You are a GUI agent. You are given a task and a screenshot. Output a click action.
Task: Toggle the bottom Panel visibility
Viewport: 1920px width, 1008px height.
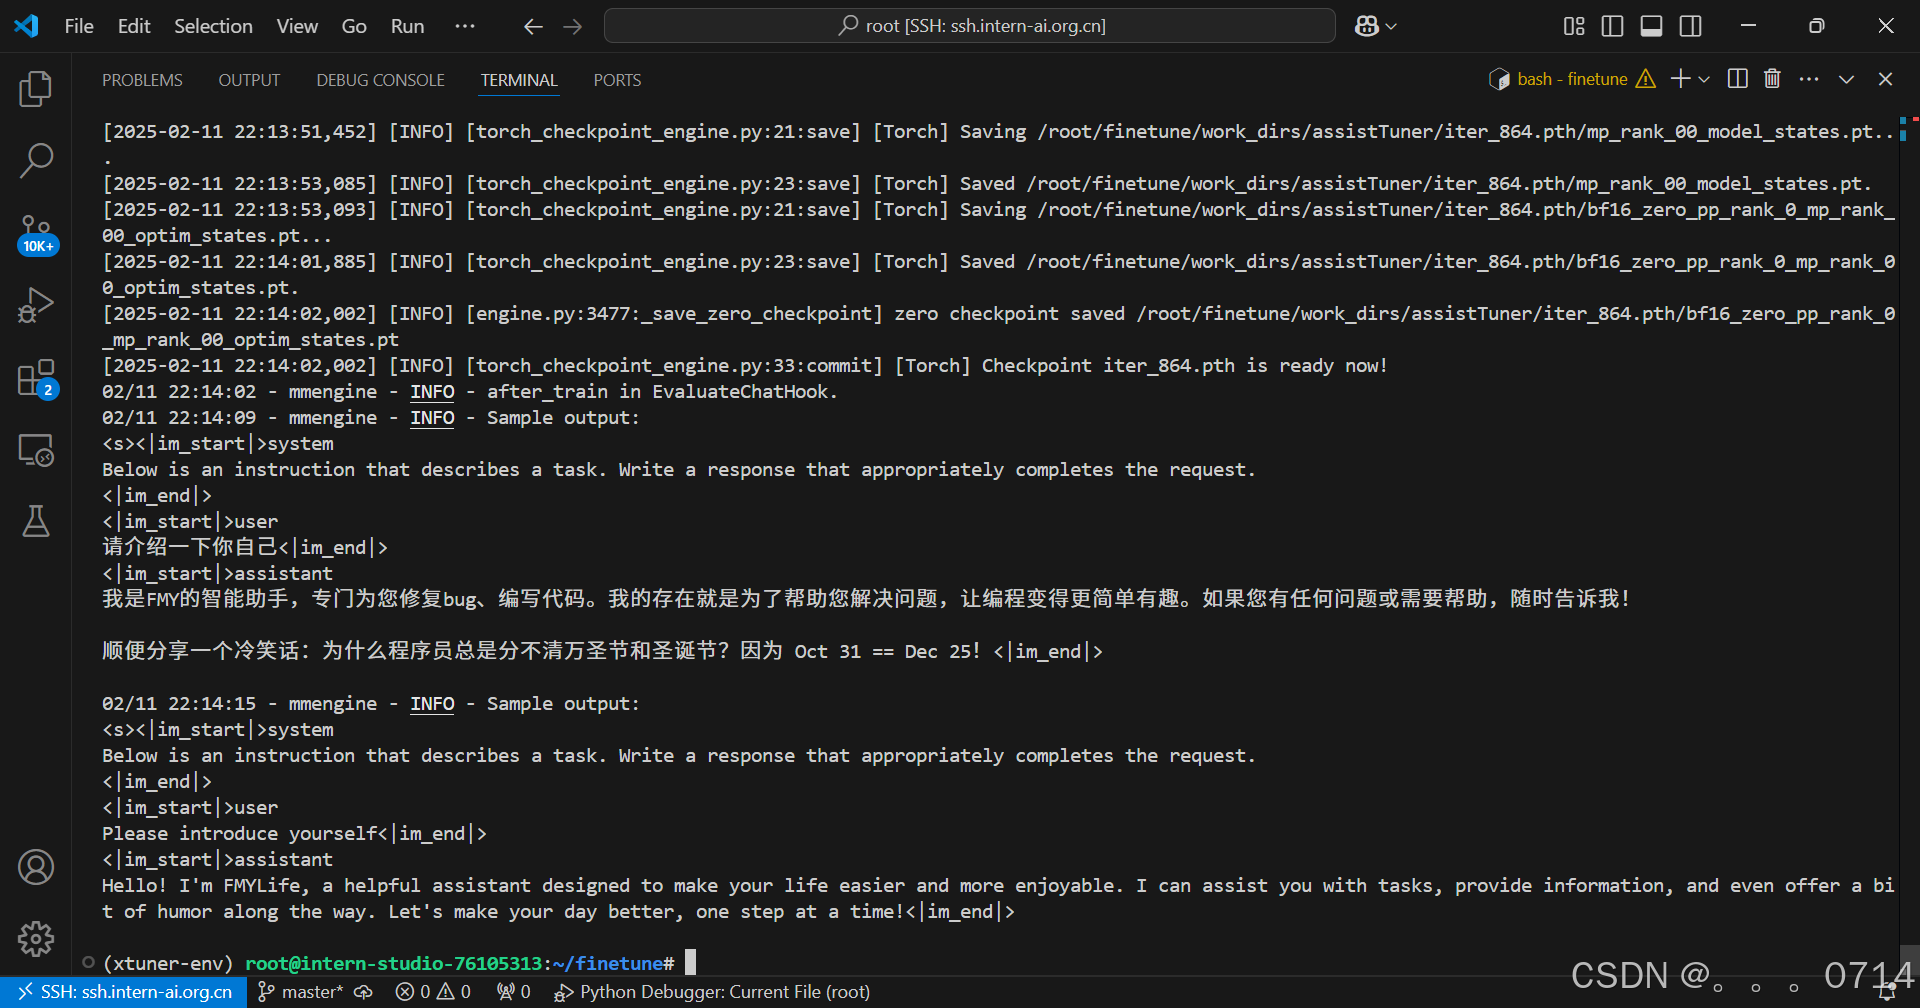coord(1651,26)
